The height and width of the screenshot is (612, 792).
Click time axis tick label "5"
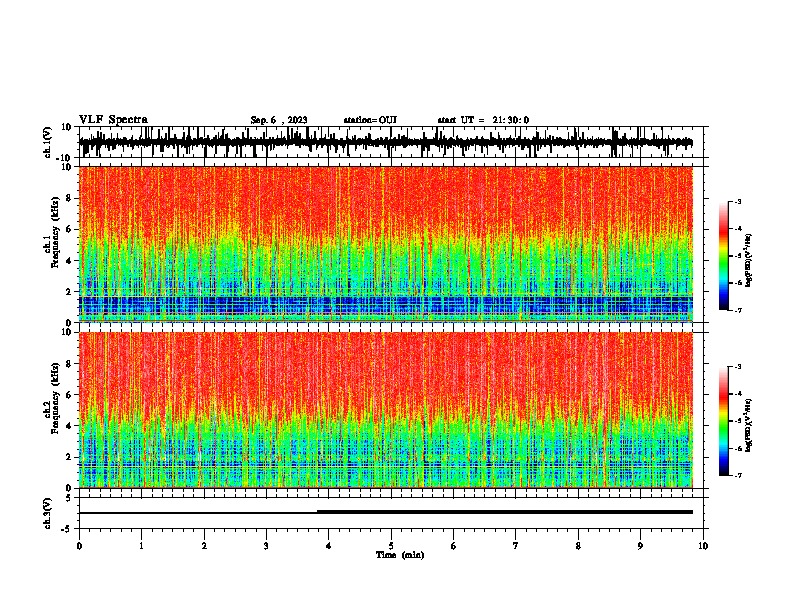pos(391,546)
